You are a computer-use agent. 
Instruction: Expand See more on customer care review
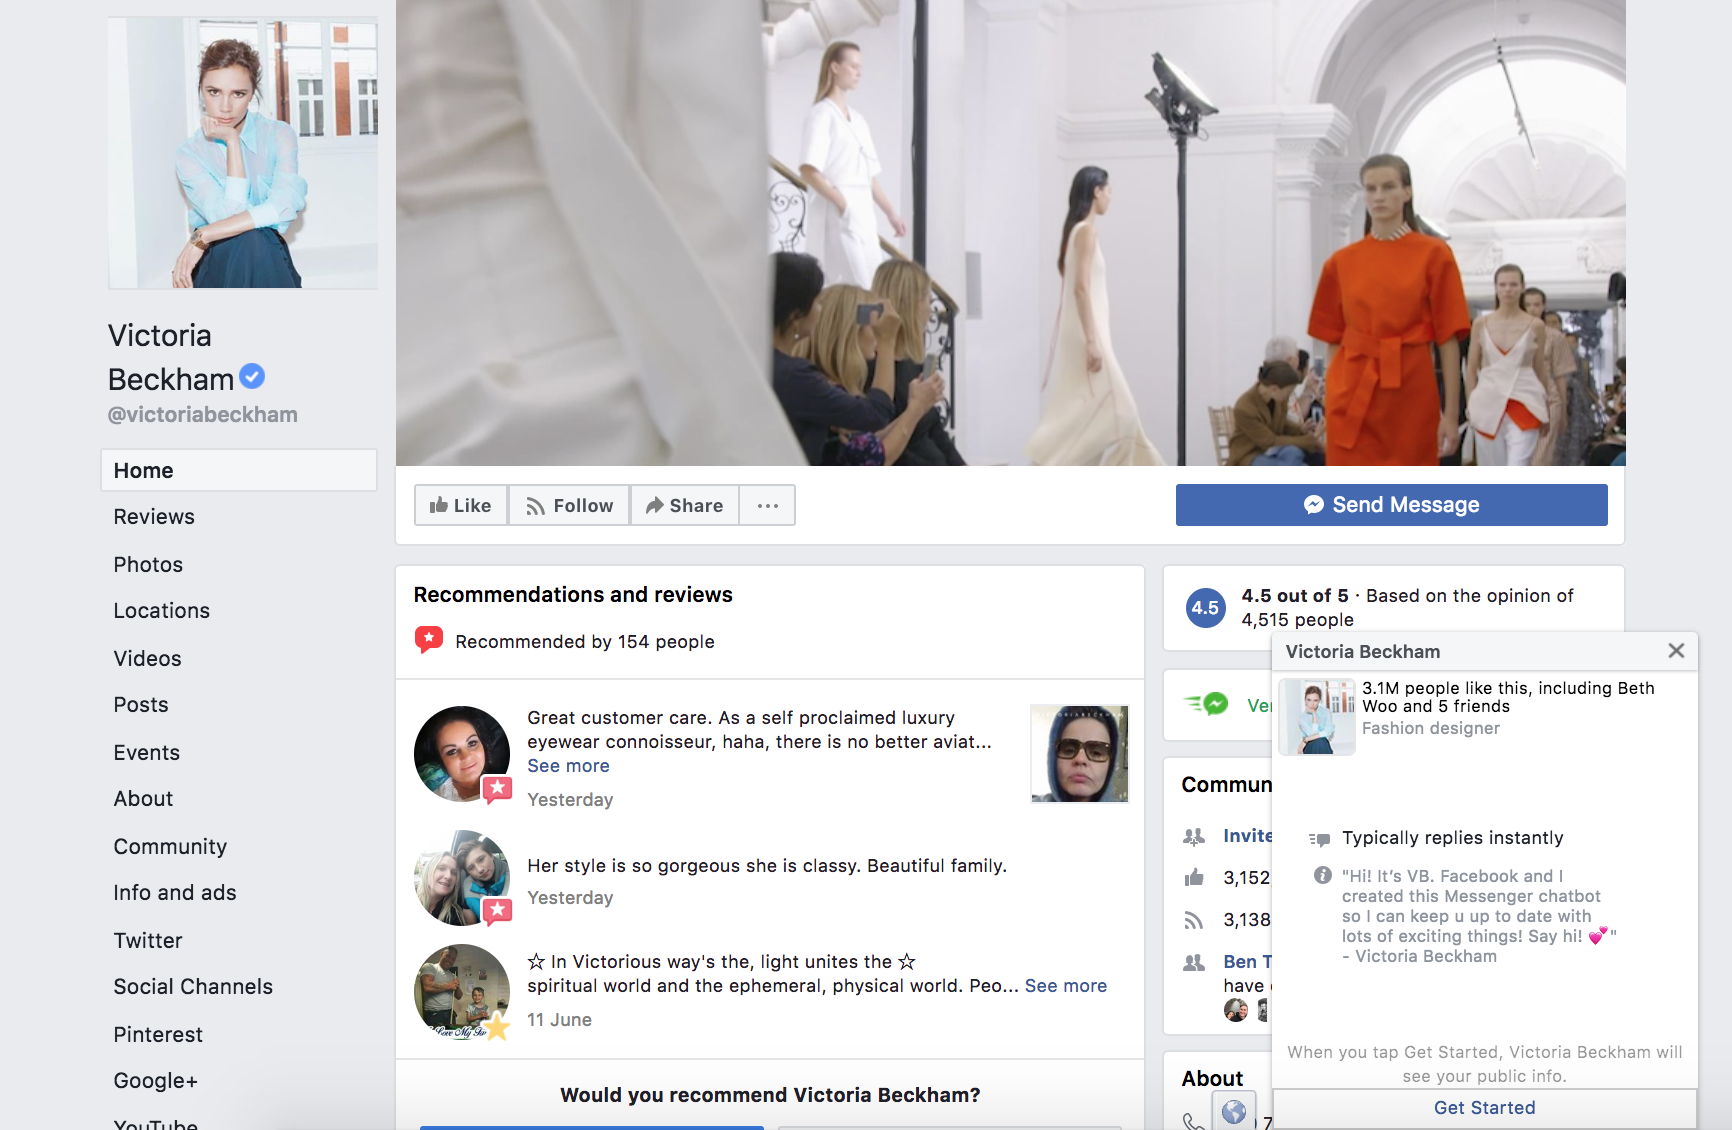click(x=568, y=766)
